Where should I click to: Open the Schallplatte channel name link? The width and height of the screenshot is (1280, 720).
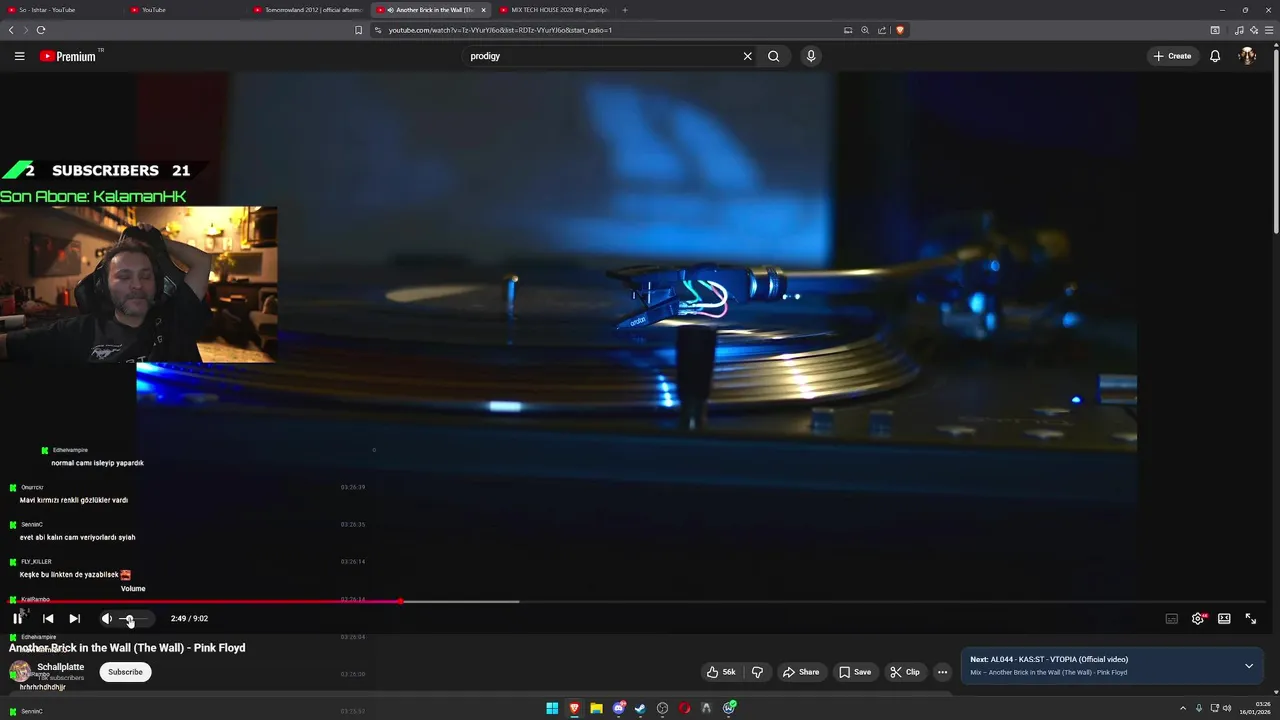(x=61, y=667)
